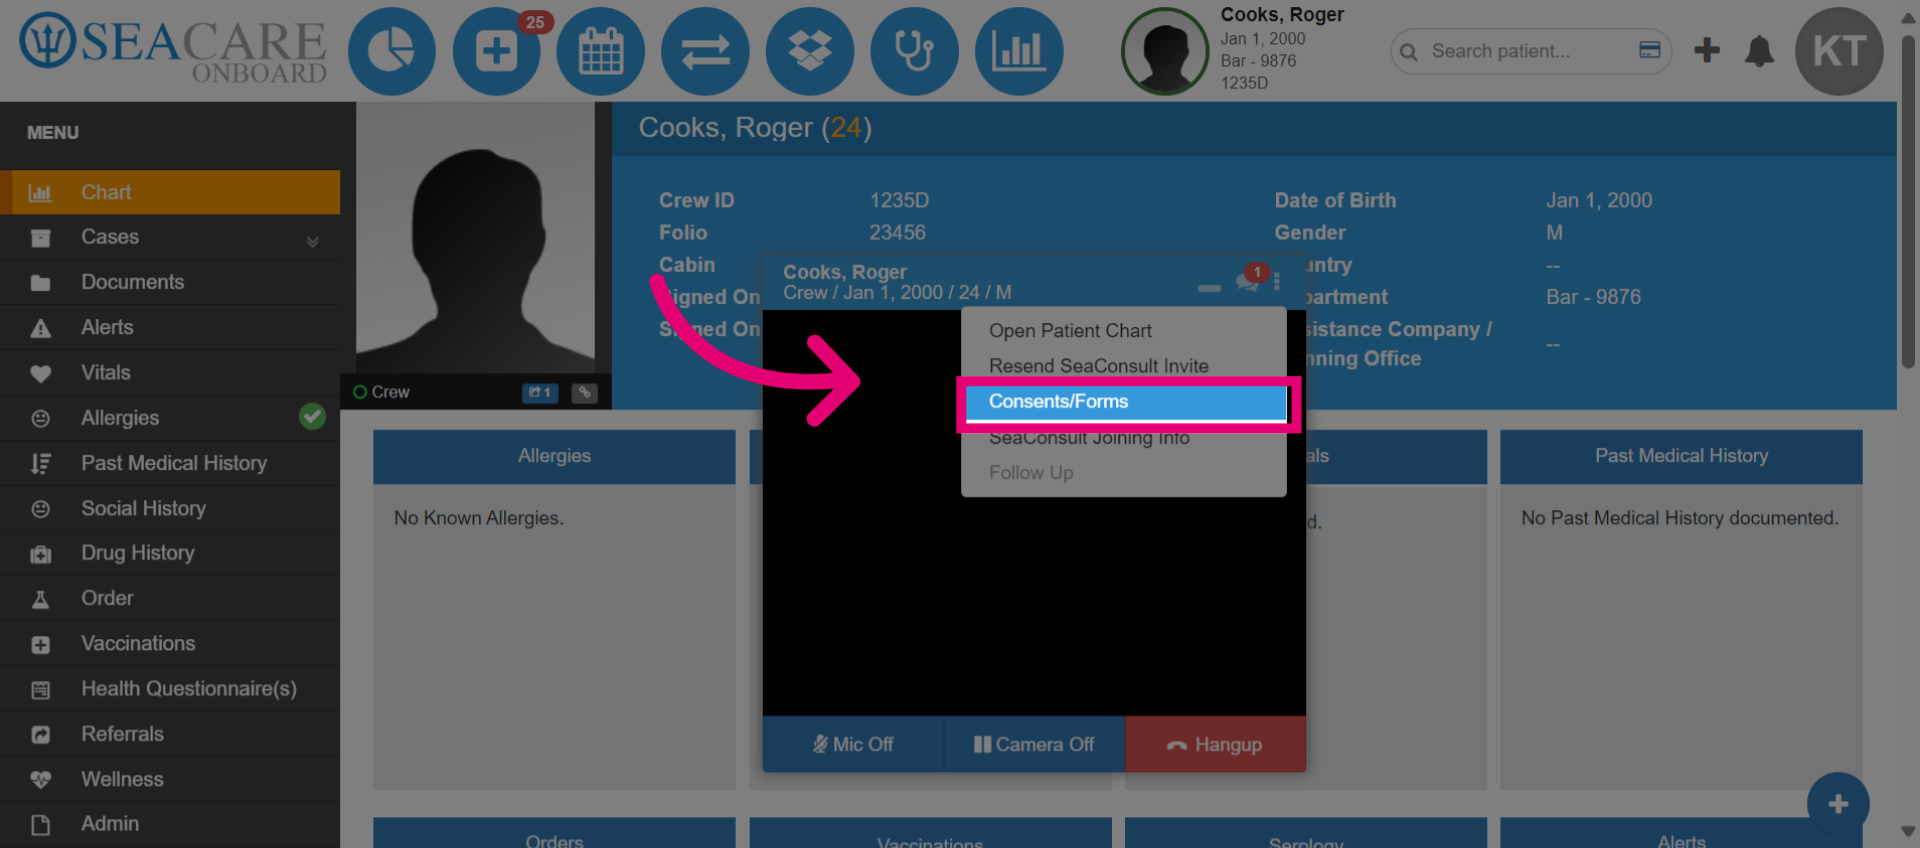Expand the Cases sidebar item
Viewport: 1920px width, 848px height.
170,237
